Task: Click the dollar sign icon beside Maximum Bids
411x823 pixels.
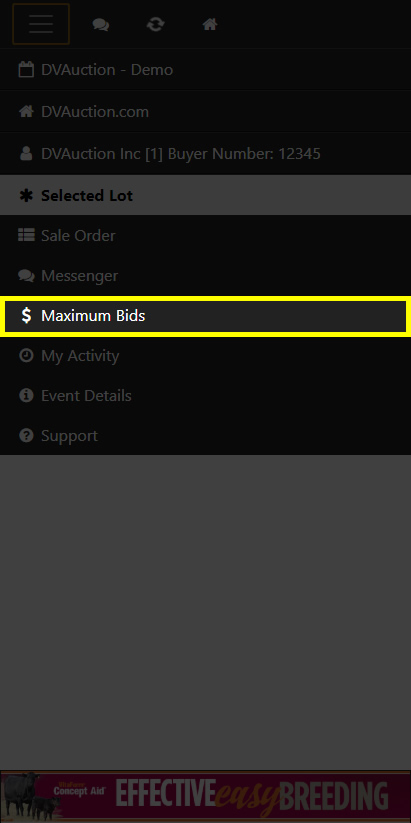Action: 26,315
